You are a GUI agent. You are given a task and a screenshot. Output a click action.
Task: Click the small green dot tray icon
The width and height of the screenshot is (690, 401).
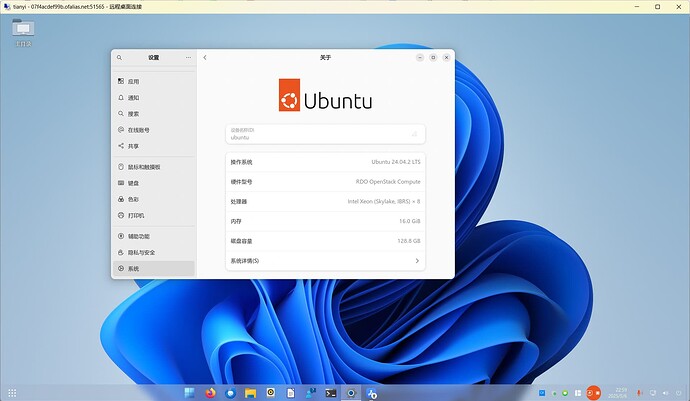[x=554, y=393]
